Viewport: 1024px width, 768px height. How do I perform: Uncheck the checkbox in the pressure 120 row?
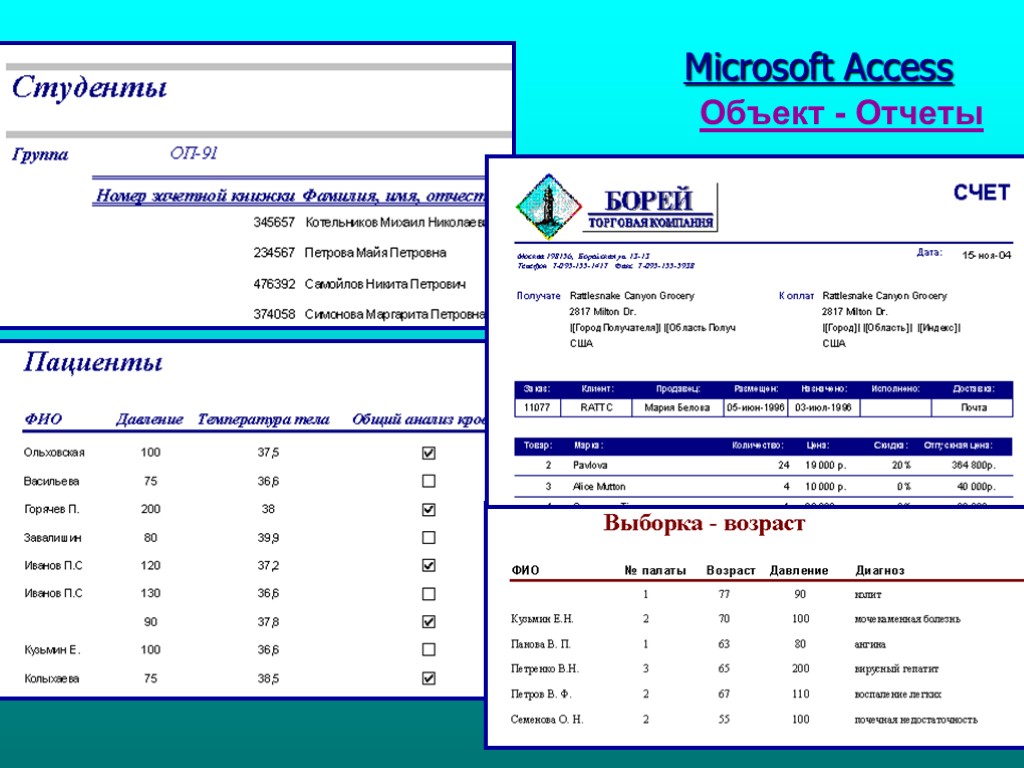pos(428,566)
